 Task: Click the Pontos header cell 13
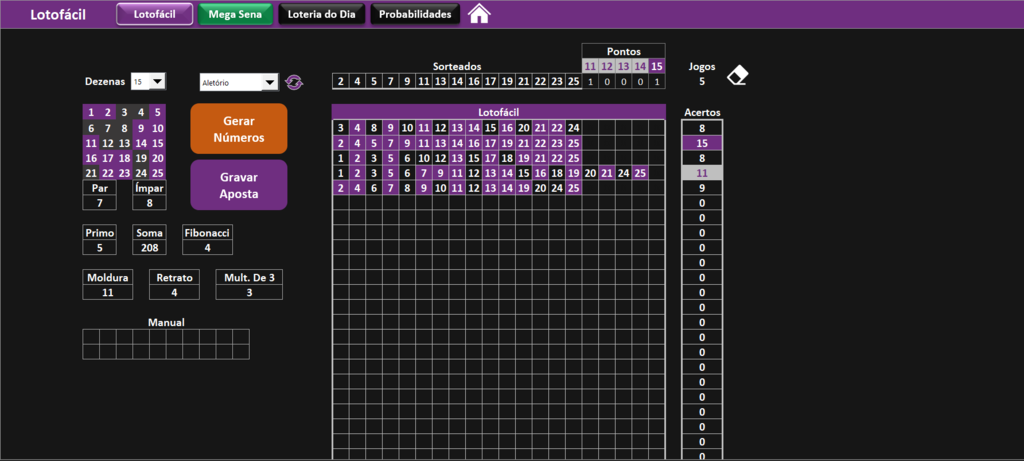(x=624, y=66)
